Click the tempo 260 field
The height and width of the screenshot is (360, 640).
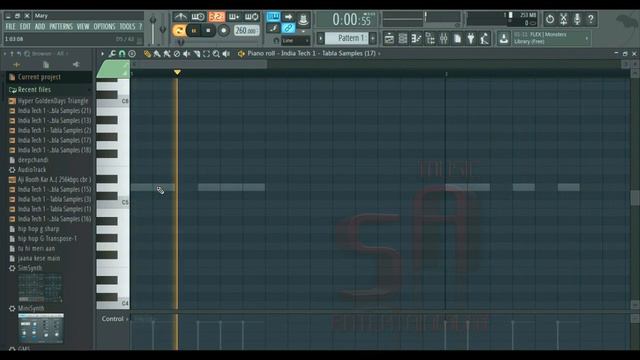coord(246,31)
